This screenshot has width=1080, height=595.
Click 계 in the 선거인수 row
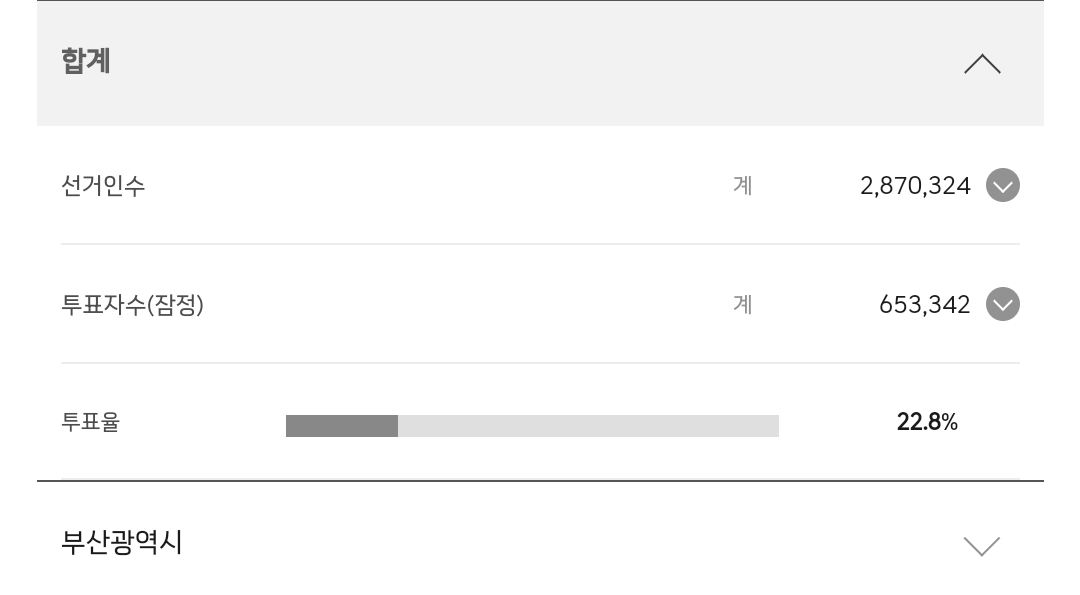[742, 186]
